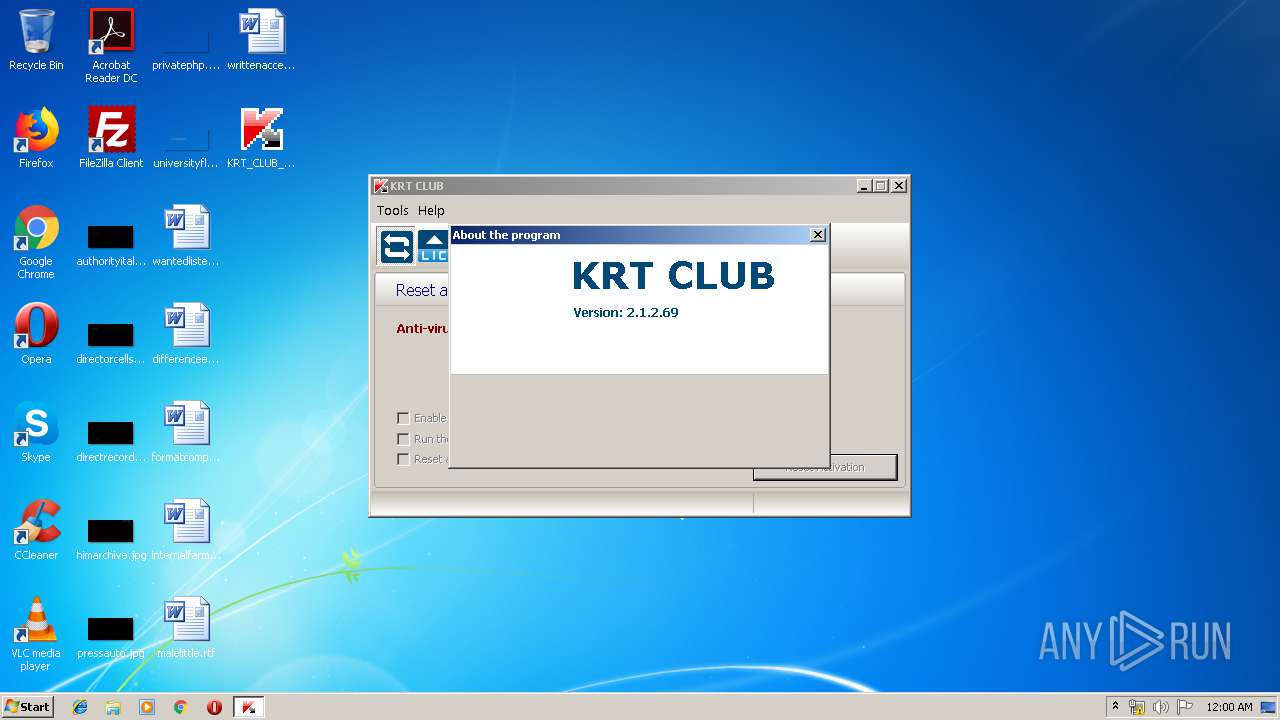This screenshot has height=720, width=1280.
Task: Close the About the program dialog
Action: point(817,234)
